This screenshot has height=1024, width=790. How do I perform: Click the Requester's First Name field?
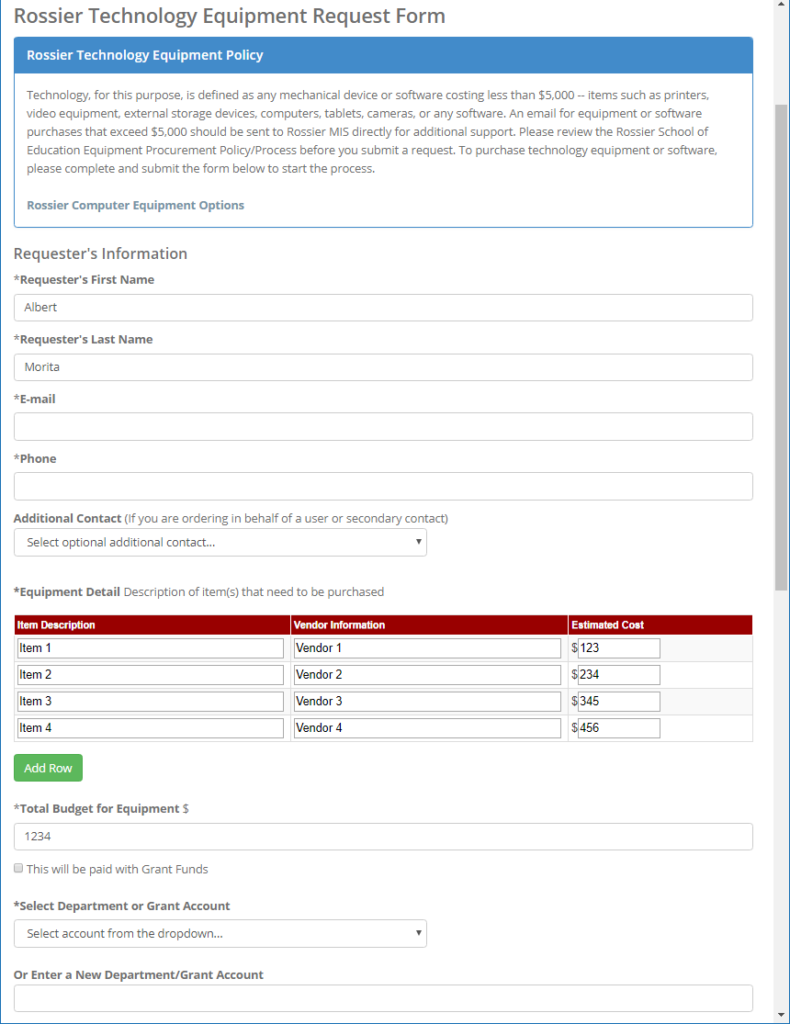(x=383, y=308)
